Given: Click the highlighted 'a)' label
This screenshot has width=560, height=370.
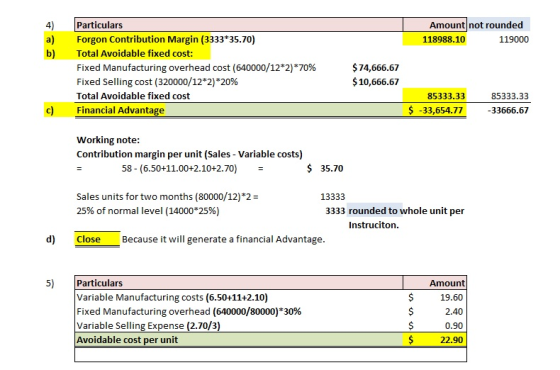Looking at the screenshot, I should (x=50, y=39).
